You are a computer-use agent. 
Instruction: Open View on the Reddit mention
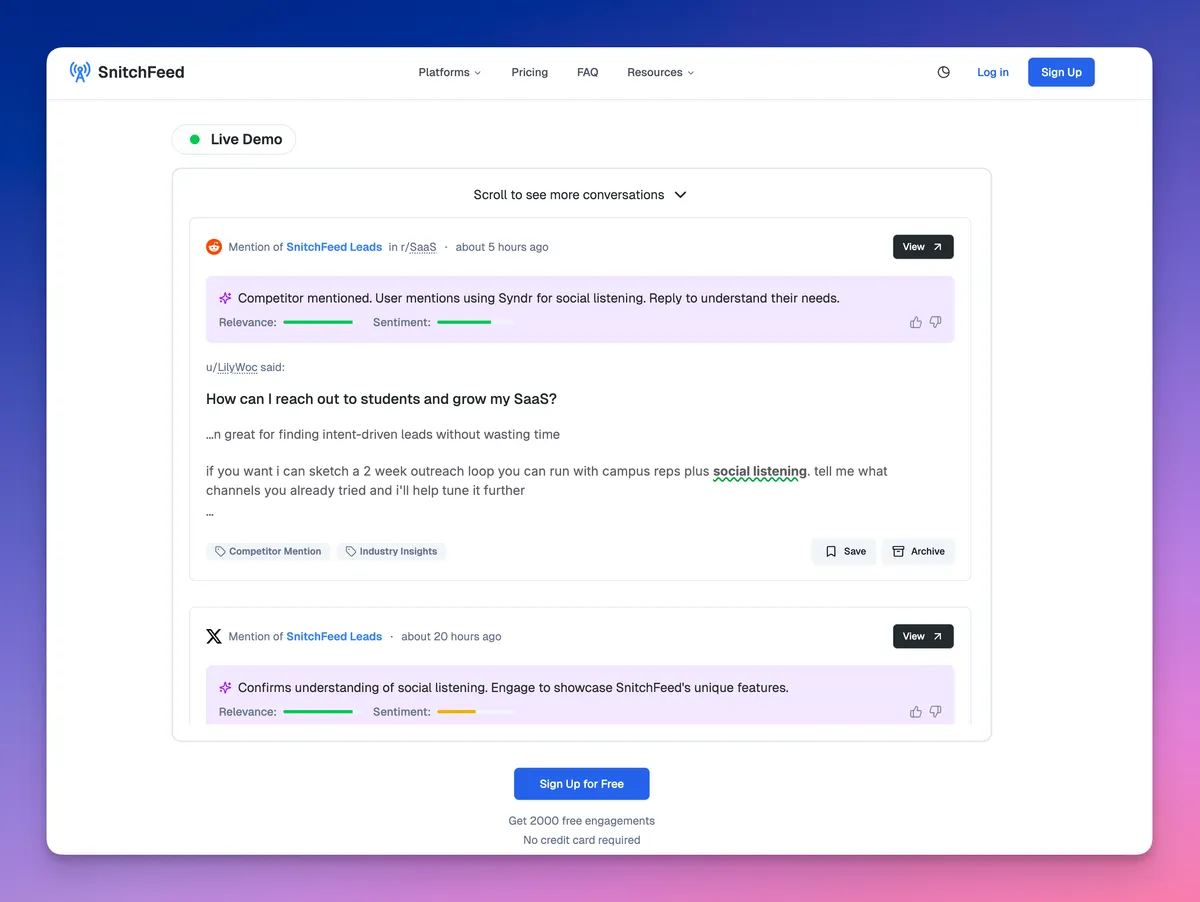click(923, 247)
